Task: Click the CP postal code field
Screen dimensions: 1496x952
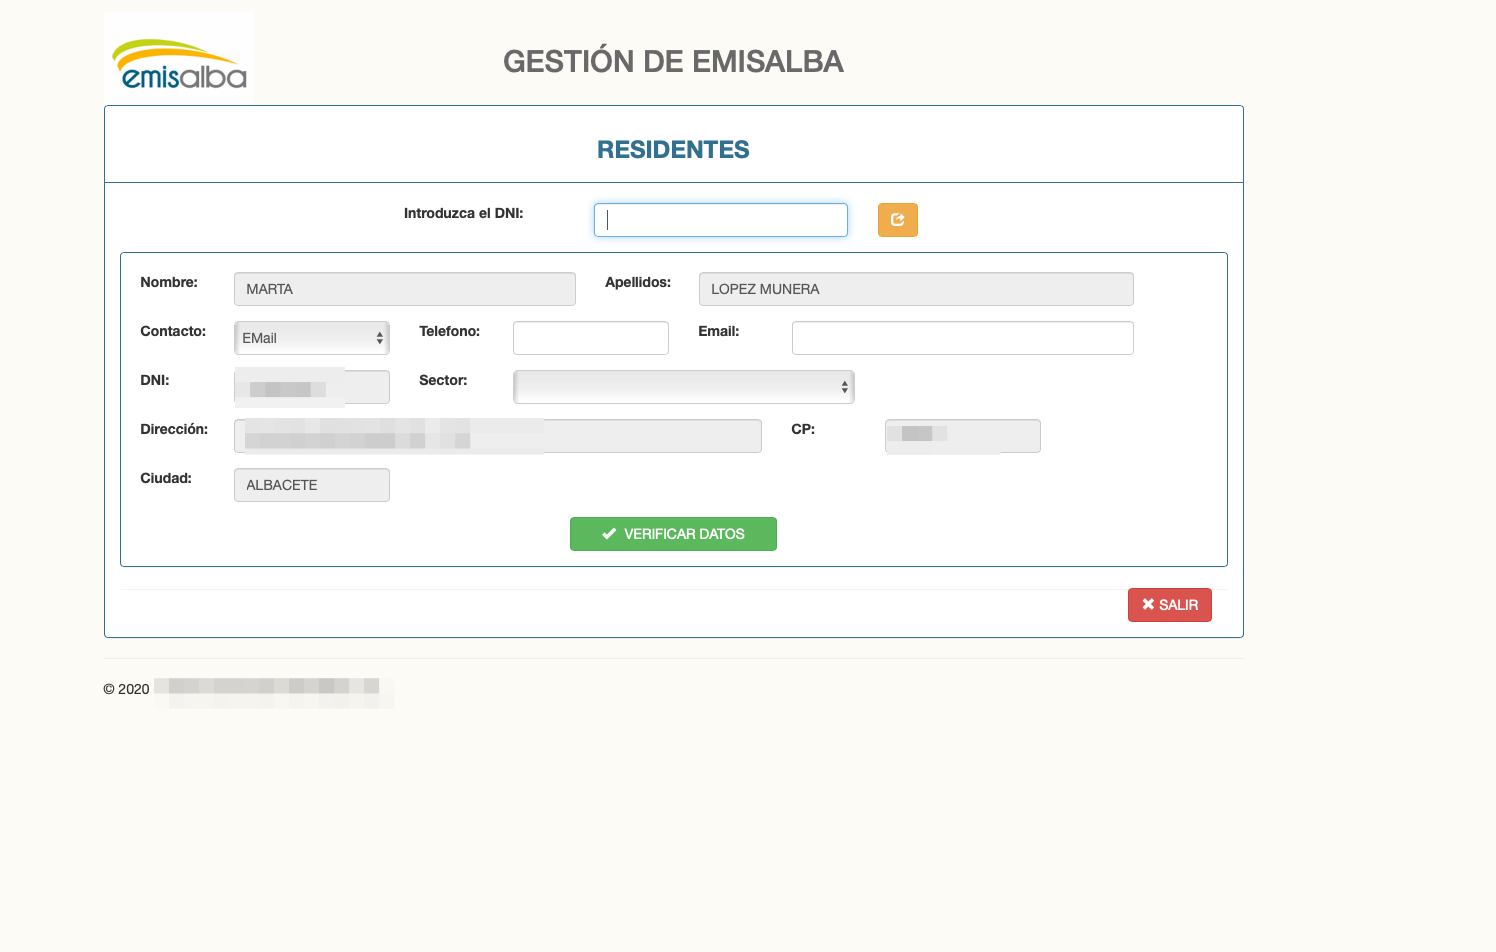Action: click(962, 436)
